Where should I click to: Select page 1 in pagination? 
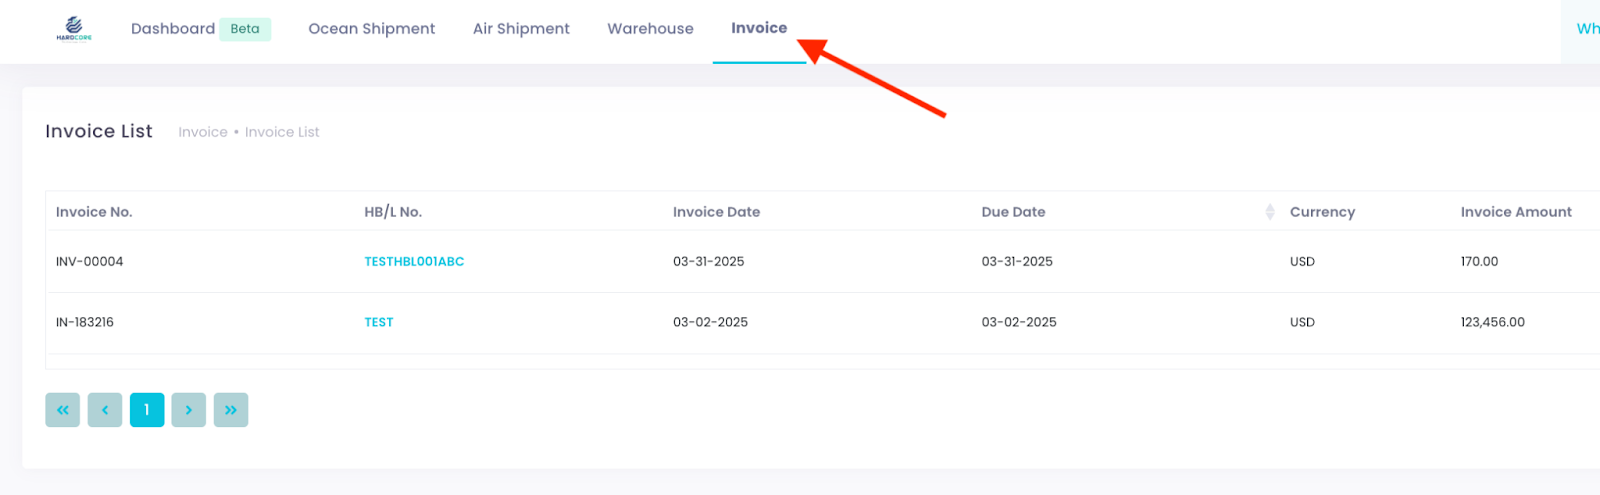click(147, 410)
